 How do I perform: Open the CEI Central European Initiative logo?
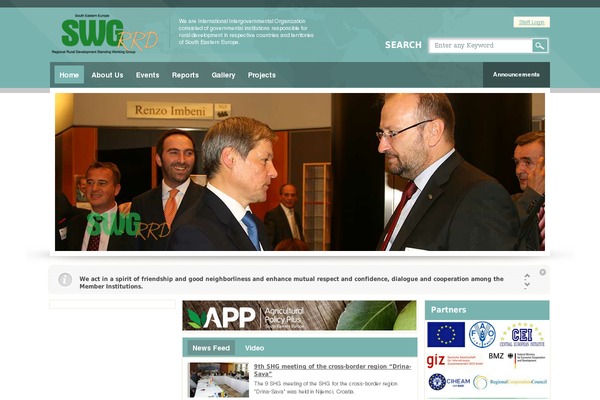pos(522,335)
